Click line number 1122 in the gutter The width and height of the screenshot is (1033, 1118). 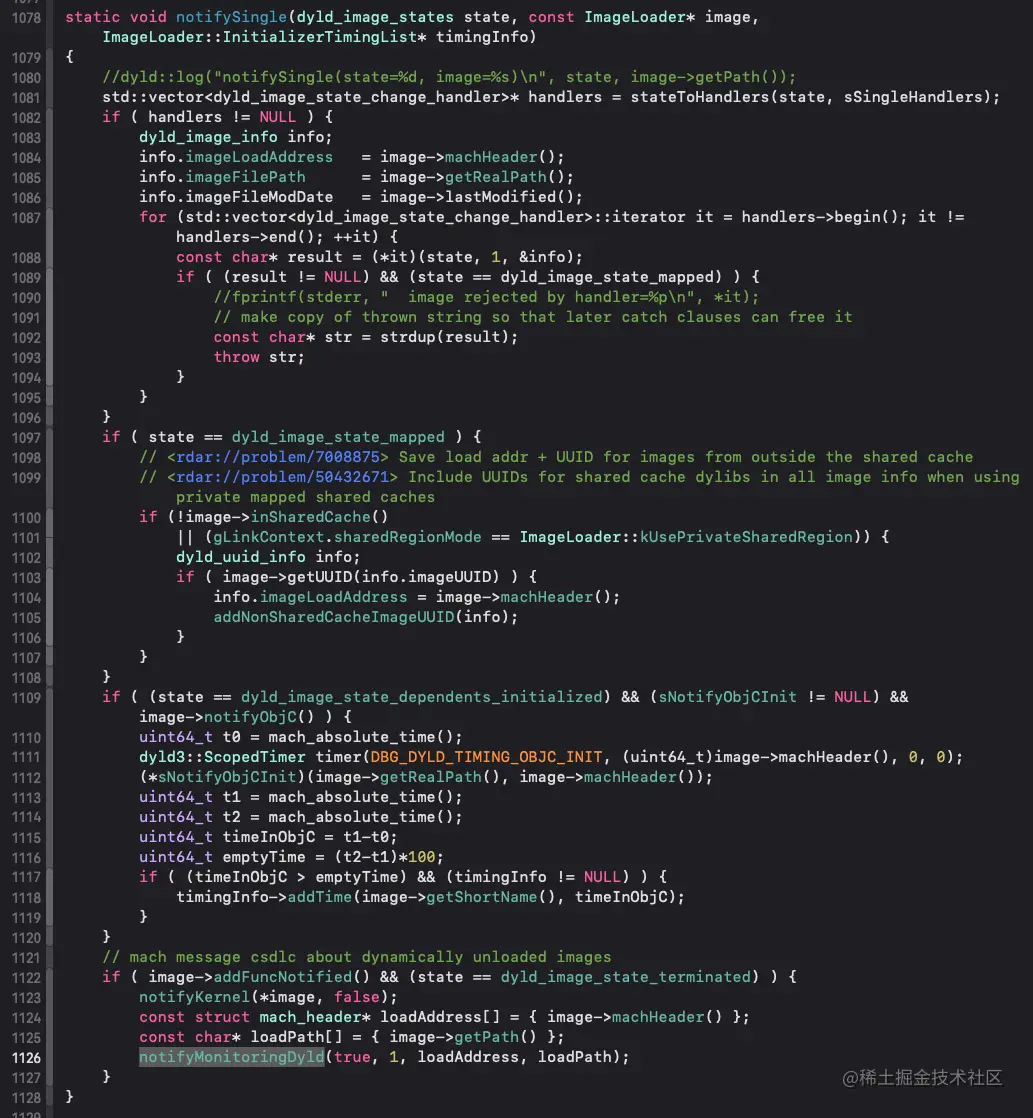coord(26,978)
